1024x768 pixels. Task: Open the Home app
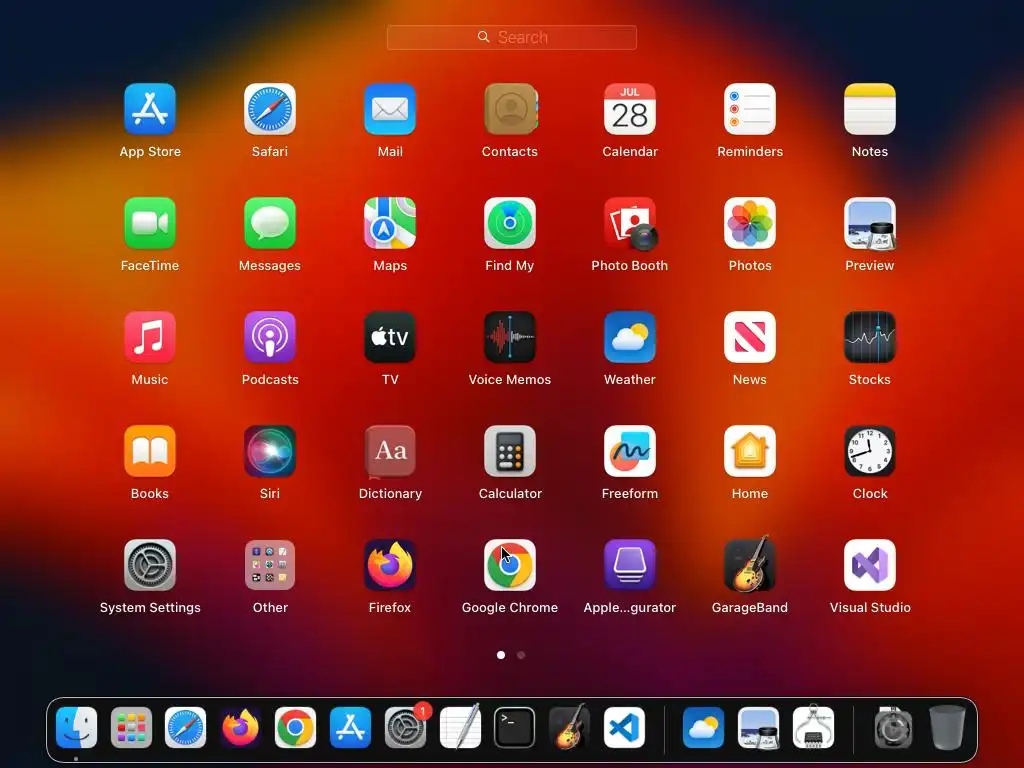(750, 451)
